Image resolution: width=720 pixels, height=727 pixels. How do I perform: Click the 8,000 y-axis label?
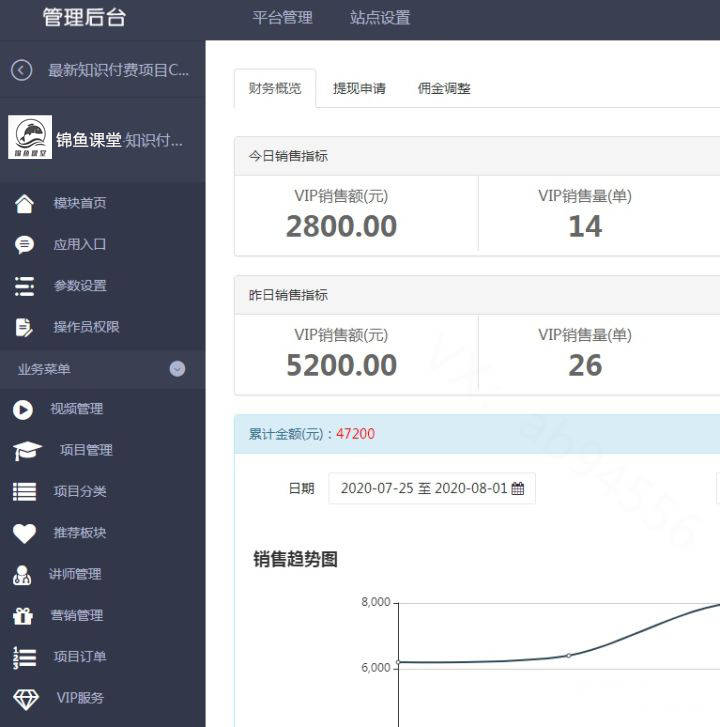tap(376, 602)
